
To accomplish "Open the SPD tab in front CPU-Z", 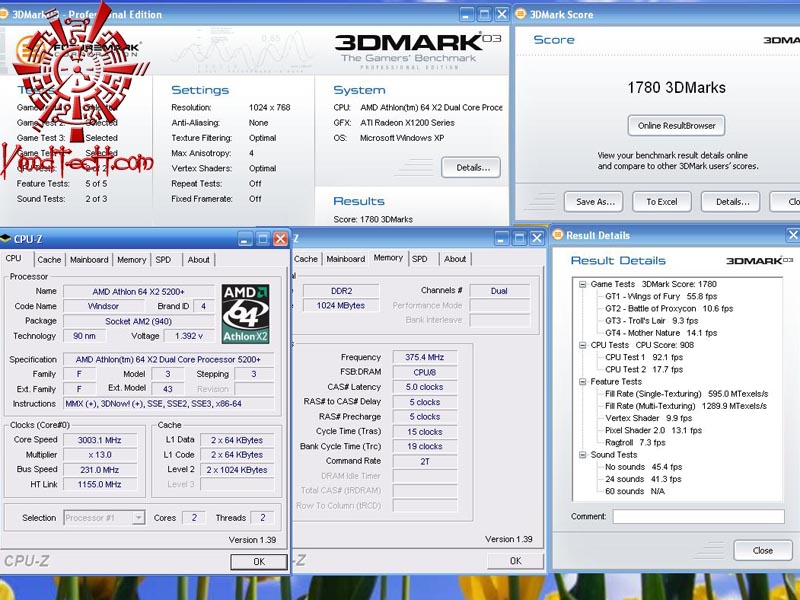I will (163, 260).
